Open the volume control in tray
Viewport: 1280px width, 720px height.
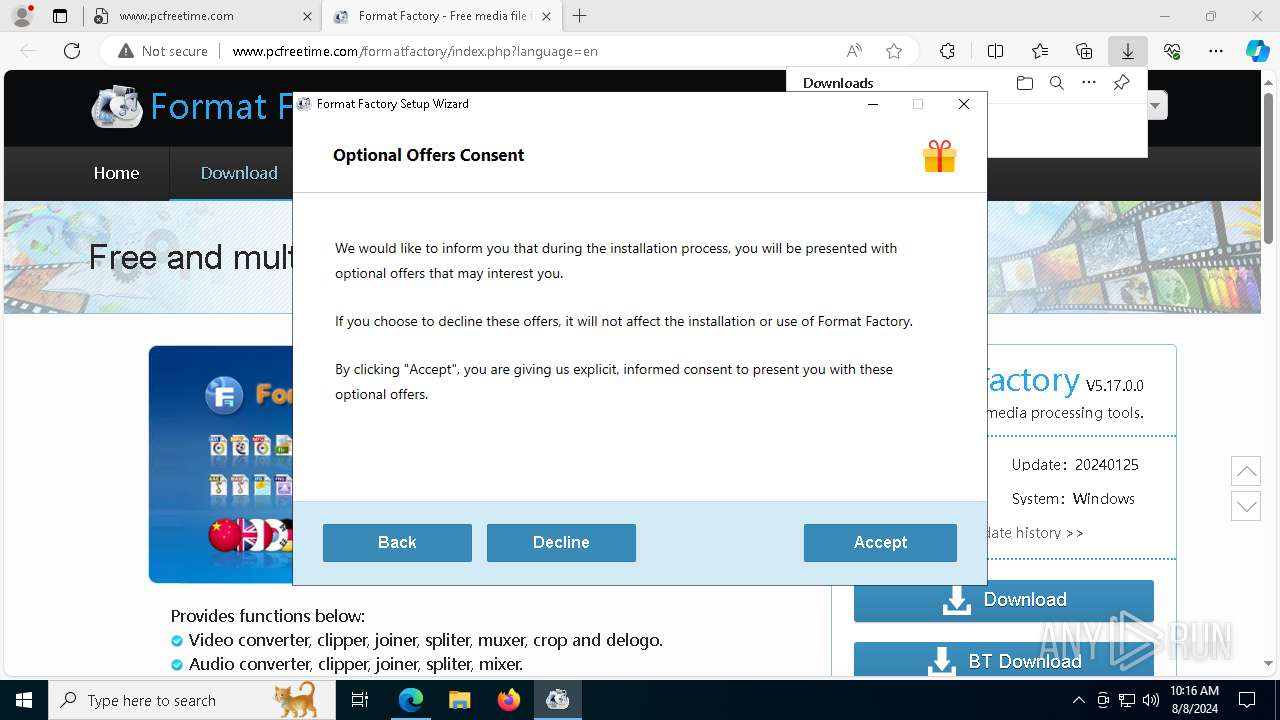tap(1151, 700)
